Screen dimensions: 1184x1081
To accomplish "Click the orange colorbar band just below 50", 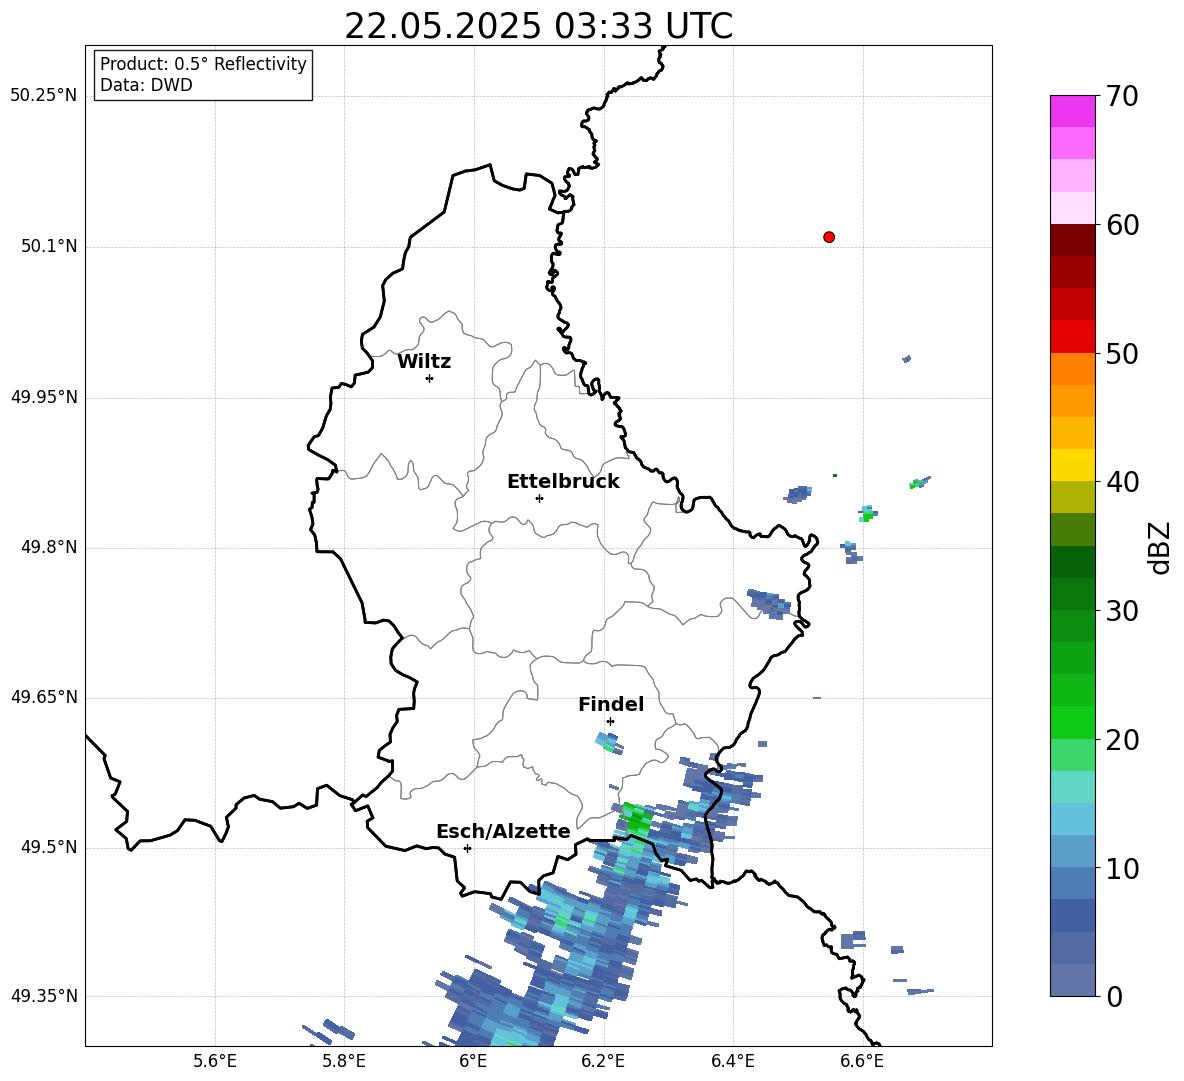I will tap(1072, 368).
